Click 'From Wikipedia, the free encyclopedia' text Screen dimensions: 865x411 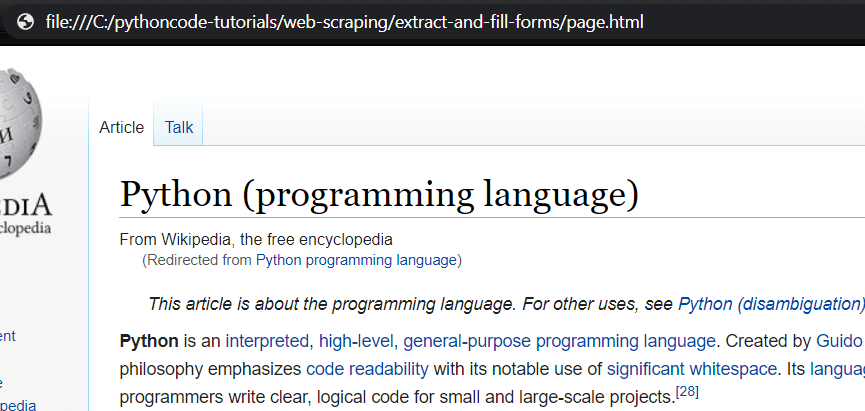tap(256, 240)
